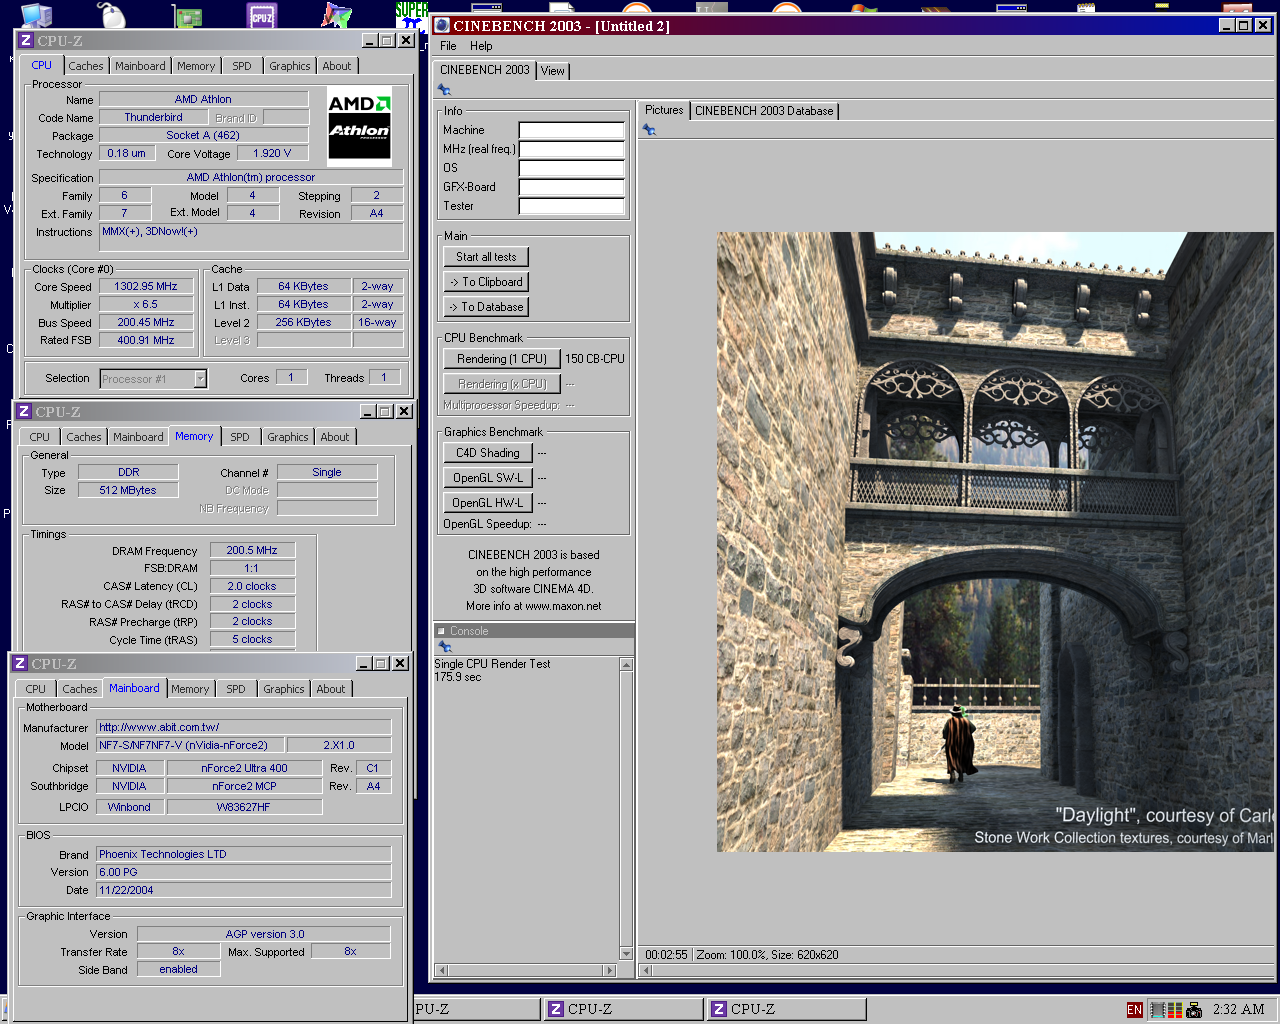Click the camera tray icon
Screen dimensions: 1280x1024
[1193, 1010]
